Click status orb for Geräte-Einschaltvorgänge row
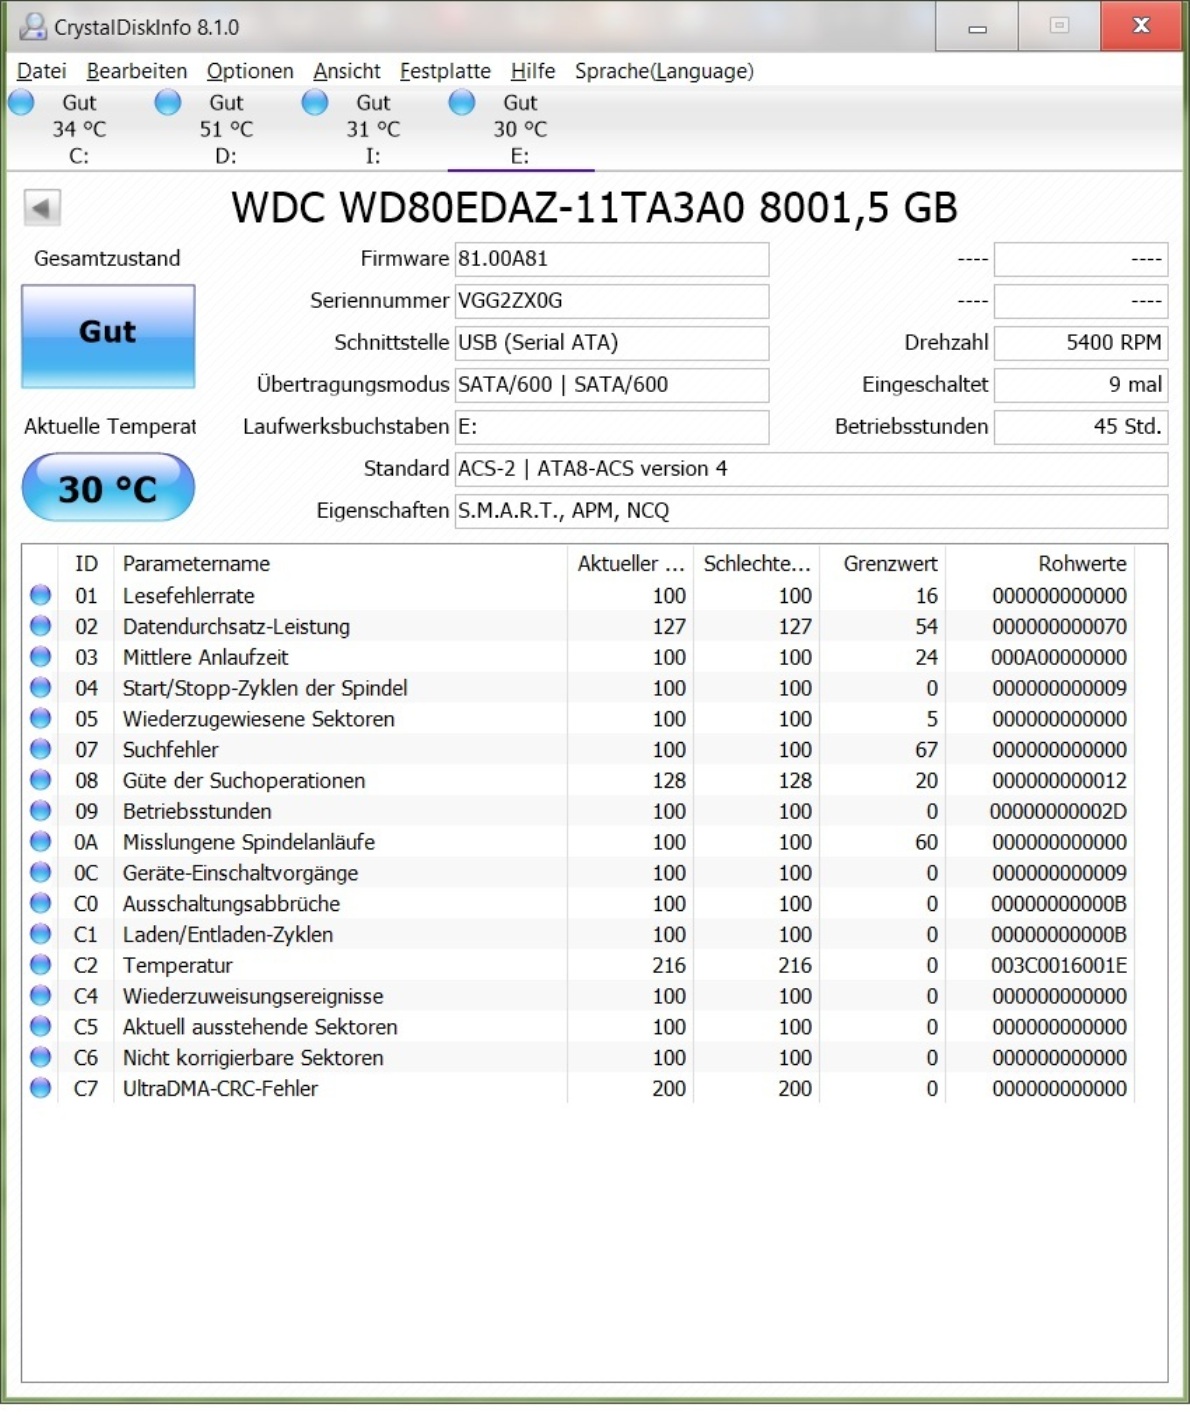The height and width of the screenshot is (1421, 1190). pyautogui.click(x=41, y=872)
